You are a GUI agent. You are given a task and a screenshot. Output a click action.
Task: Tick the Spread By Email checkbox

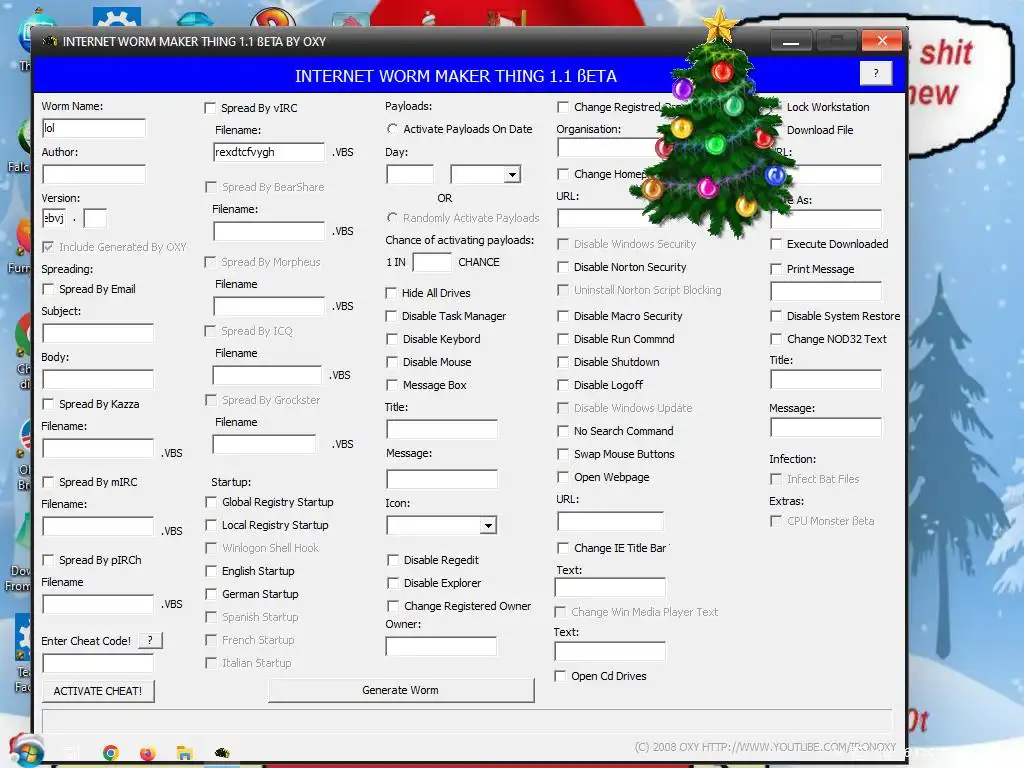[48, 289]
